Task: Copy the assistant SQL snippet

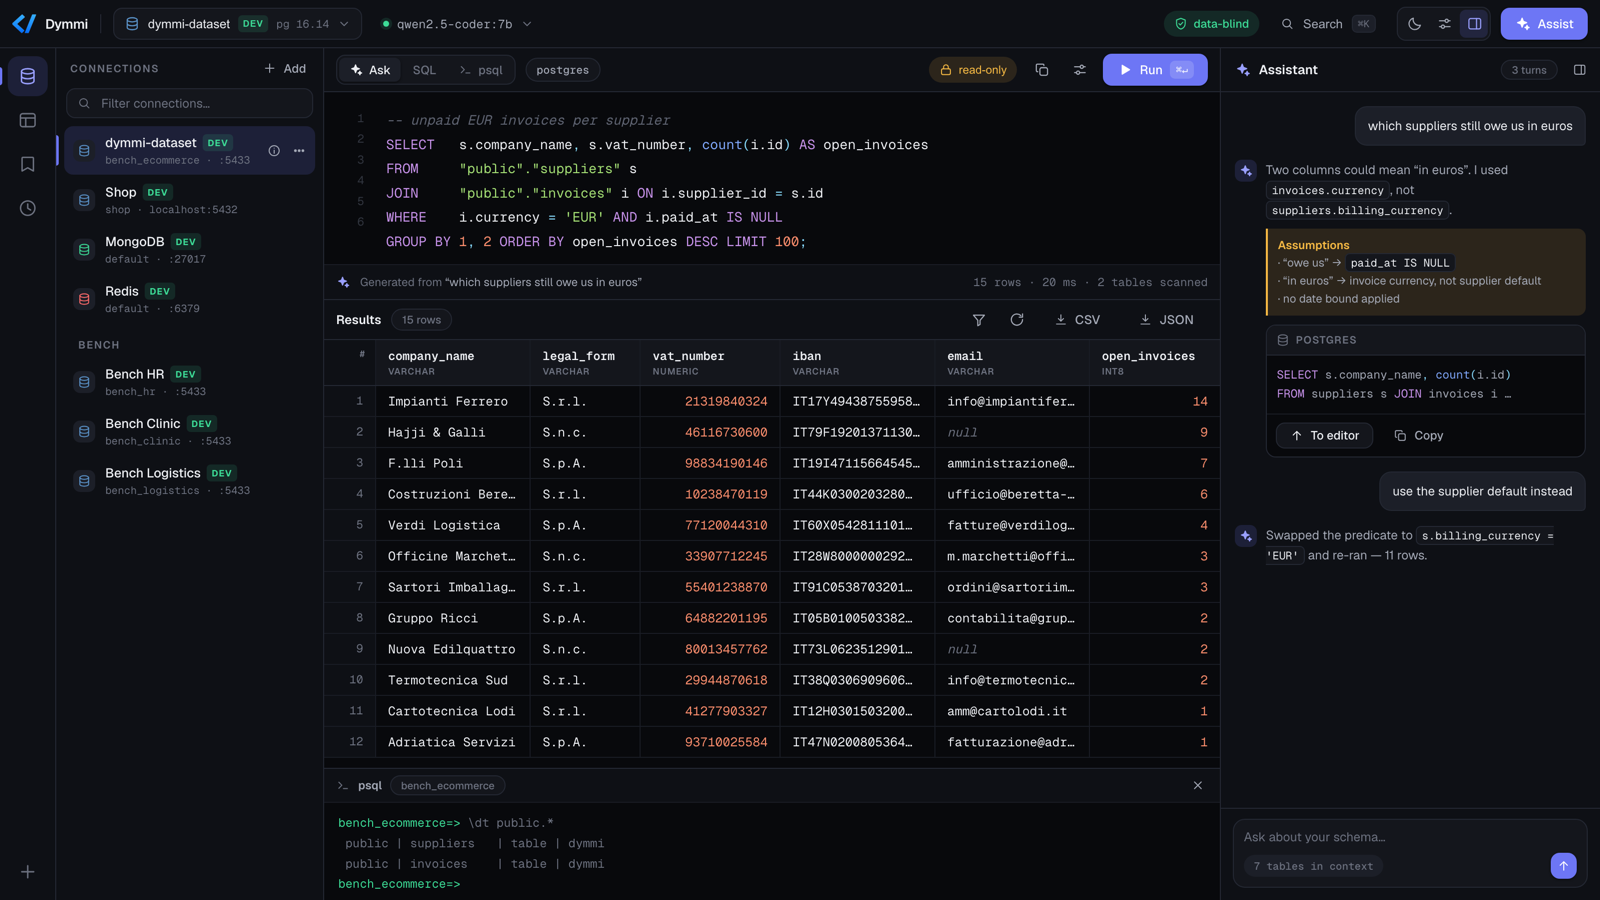Action: click(x=1419, y=436)
